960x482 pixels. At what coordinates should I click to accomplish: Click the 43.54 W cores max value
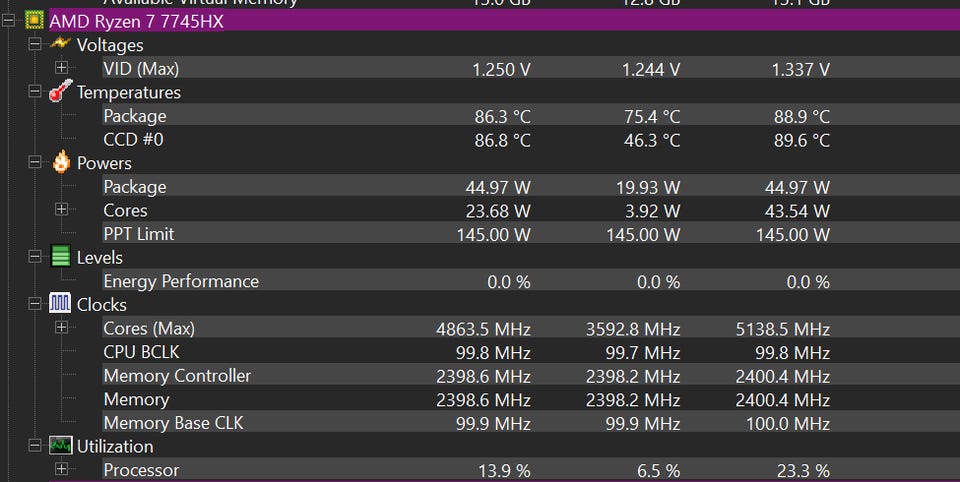(x=797, y=211)
